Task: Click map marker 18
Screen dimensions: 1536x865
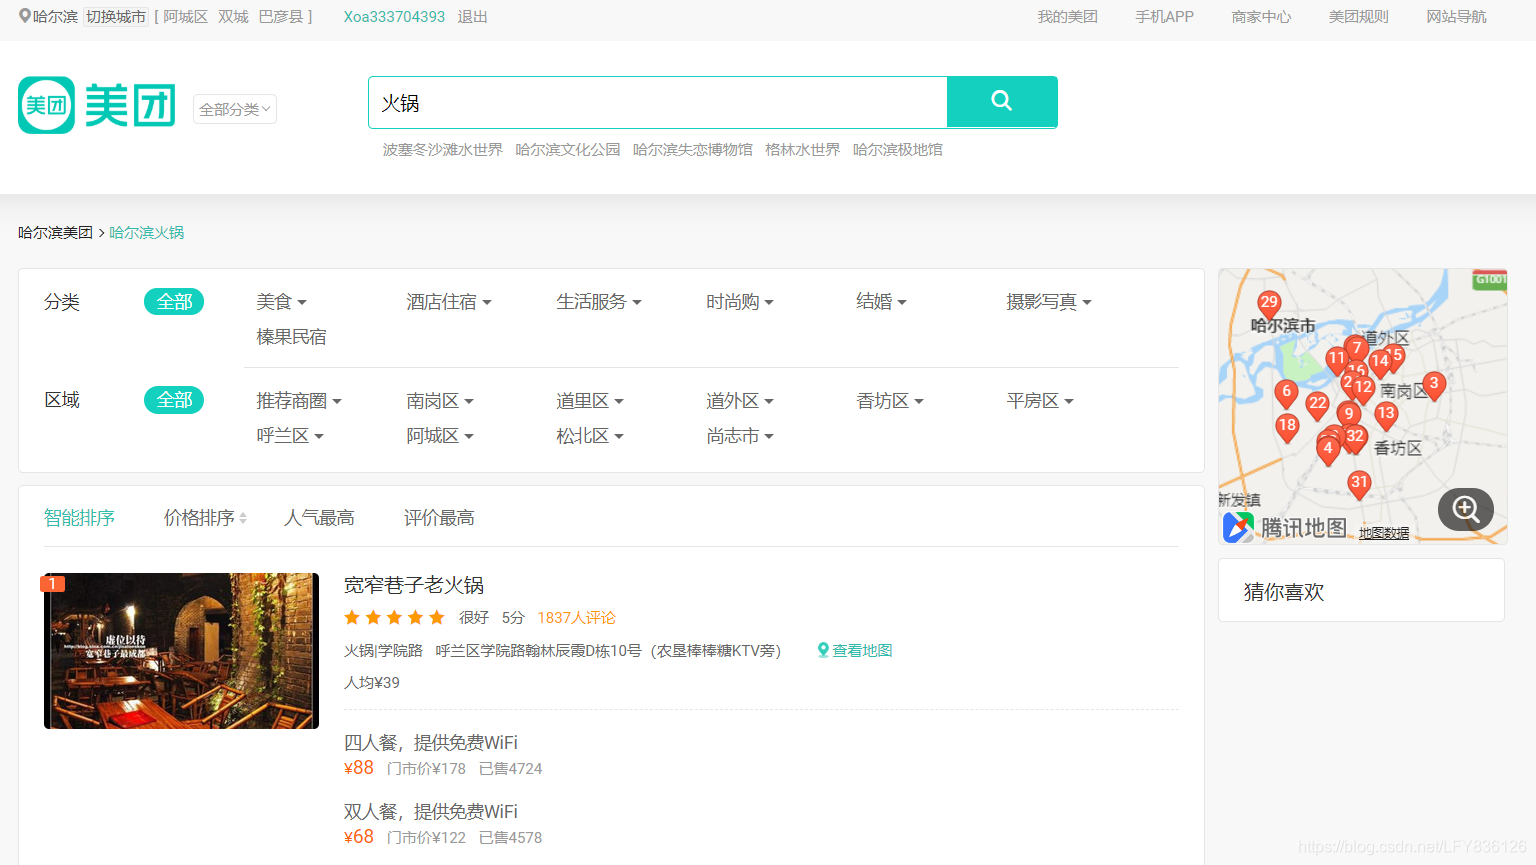Action: (1287, 427)
